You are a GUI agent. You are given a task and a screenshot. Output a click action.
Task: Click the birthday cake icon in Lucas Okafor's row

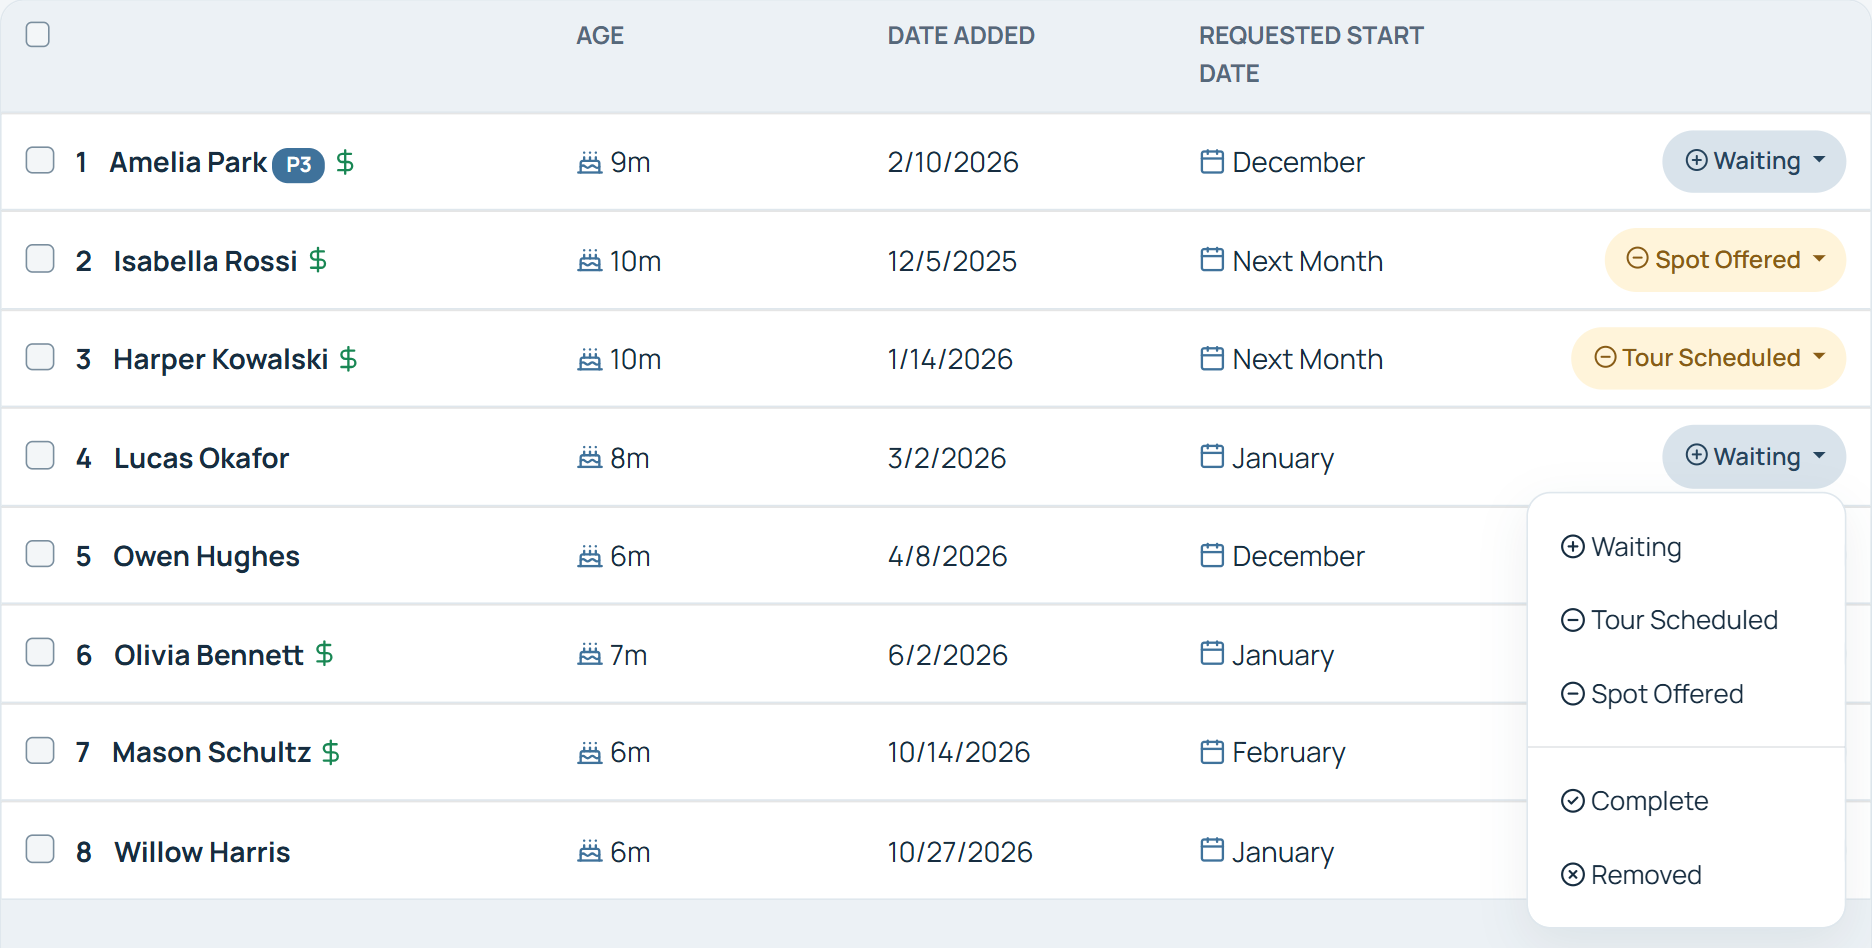click(x=590, y=458)
